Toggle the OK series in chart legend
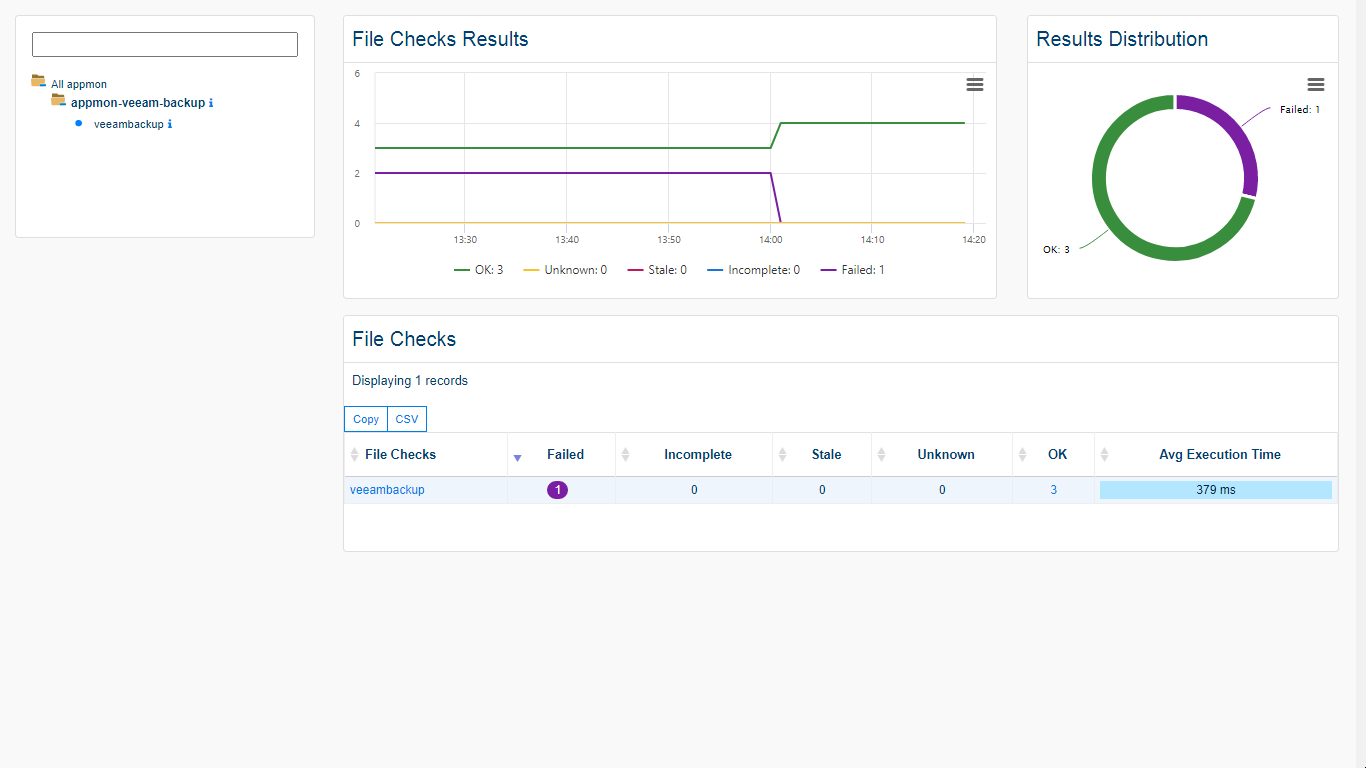The width and height of the screenshot is (1366, 768). [479, 270]
